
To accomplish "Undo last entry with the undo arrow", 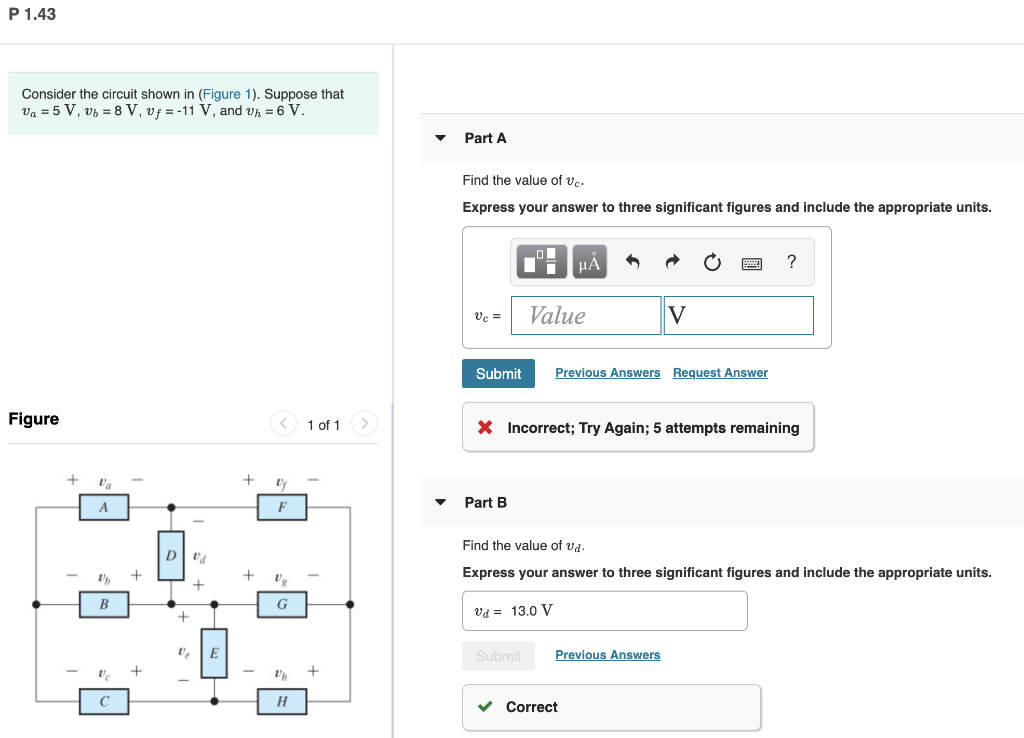I will [631, 261].
